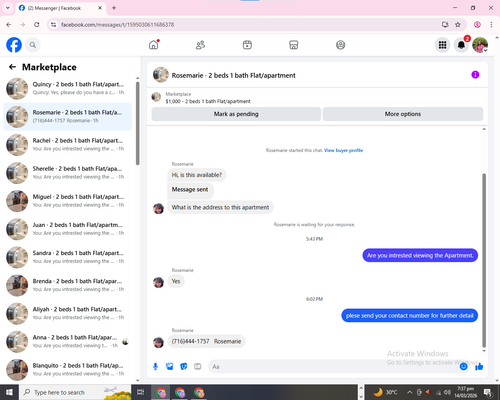
Task: Click the conversation list scrollbar
Action: coord(138,123)
